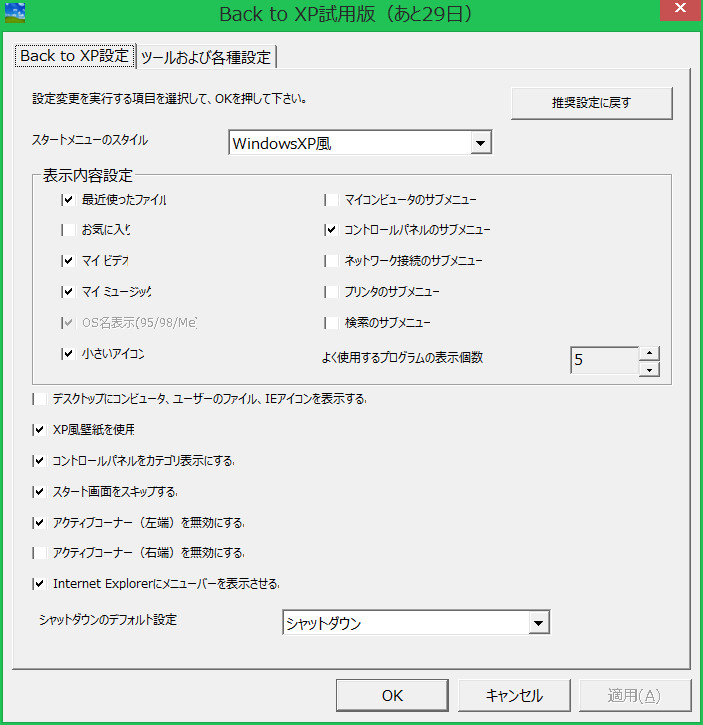Screen dimensions: 703x725
Task: Toggle コントロールパネルをカテゴリ表示にする checkbox
Action: coord(40,461)
